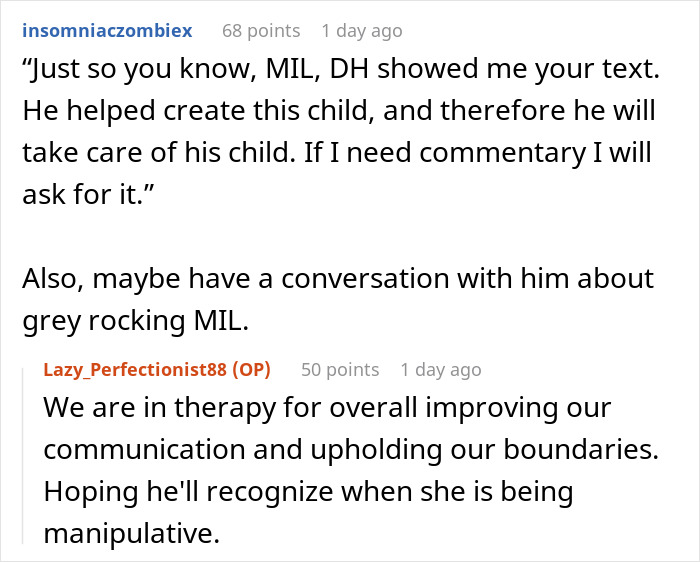Image resolution: width=700 pixels, height=562 pixels.
Task: Click the line "We are in therapy"
Action: [325, 409]
